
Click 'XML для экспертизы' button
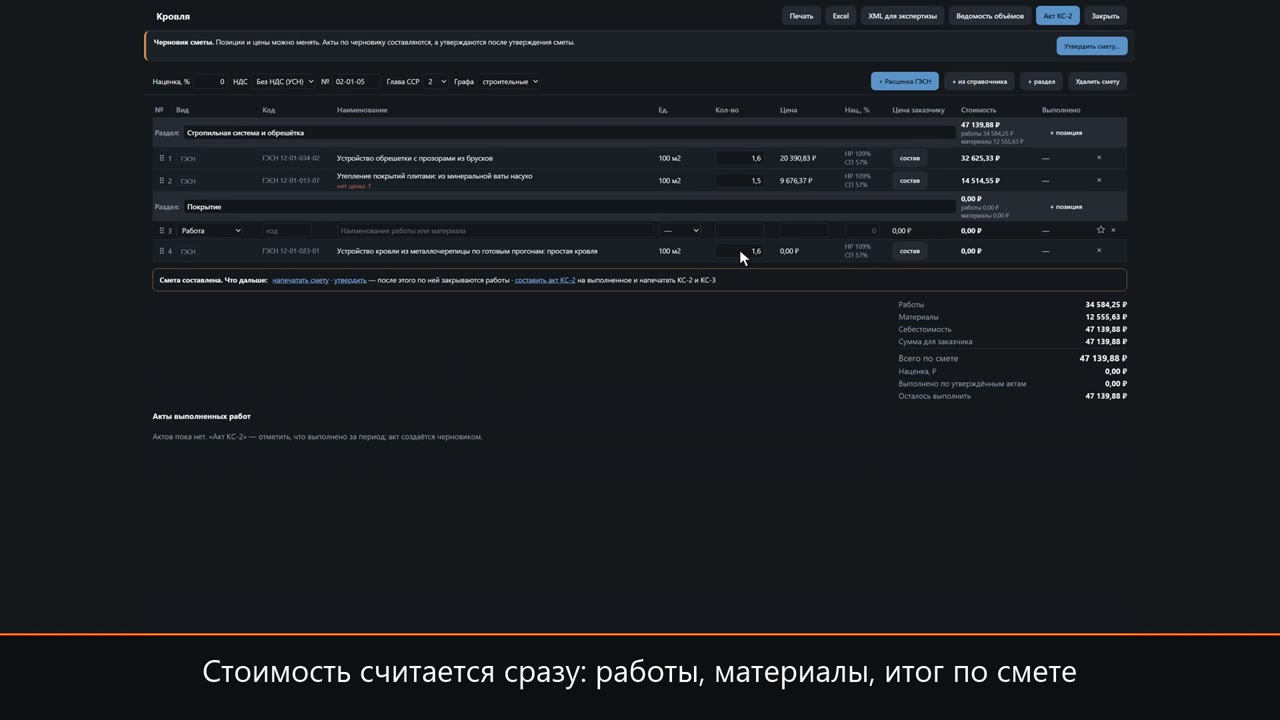point(902,16)
